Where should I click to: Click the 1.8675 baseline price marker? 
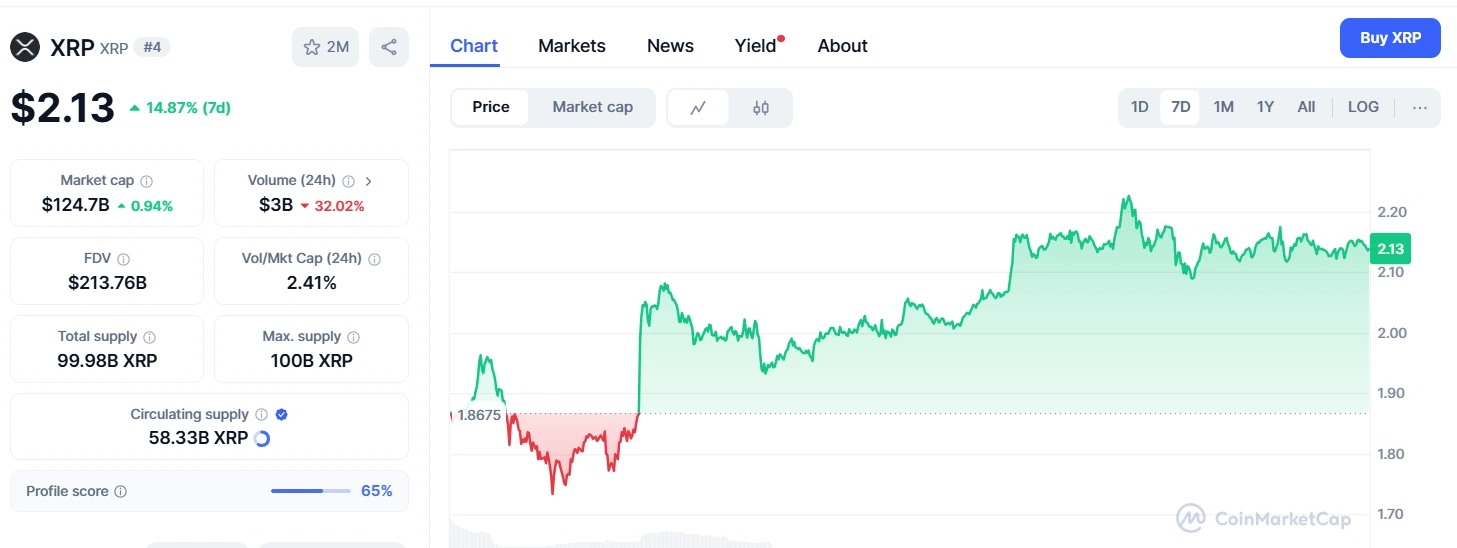(x=479, y=415)
